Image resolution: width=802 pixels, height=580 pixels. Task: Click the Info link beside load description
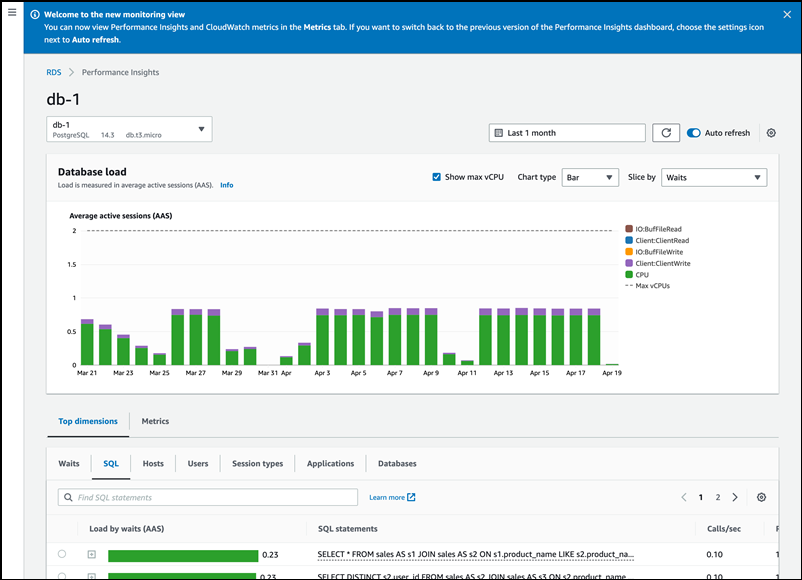[x=226, y=185]
